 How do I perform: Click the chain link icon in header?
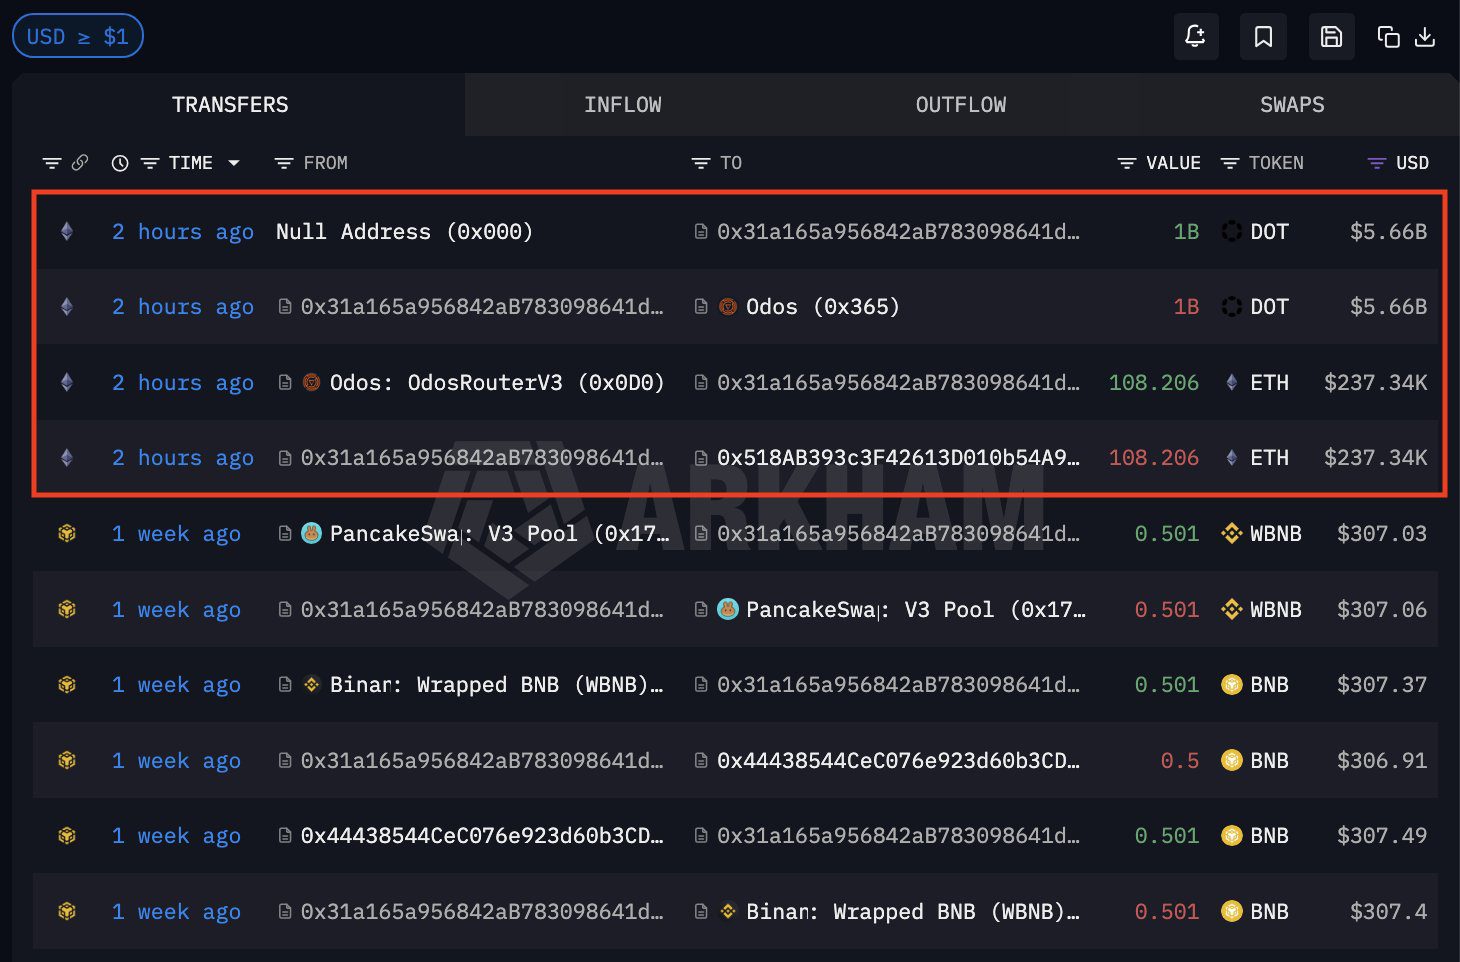(80, 163)
